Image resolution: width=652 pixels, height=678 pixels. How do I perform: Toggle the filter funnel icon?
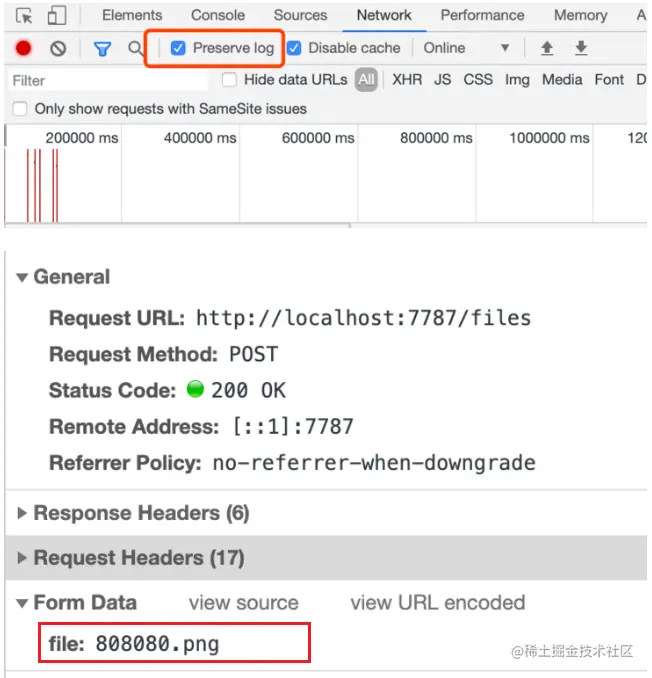click(x=102, y=48)
